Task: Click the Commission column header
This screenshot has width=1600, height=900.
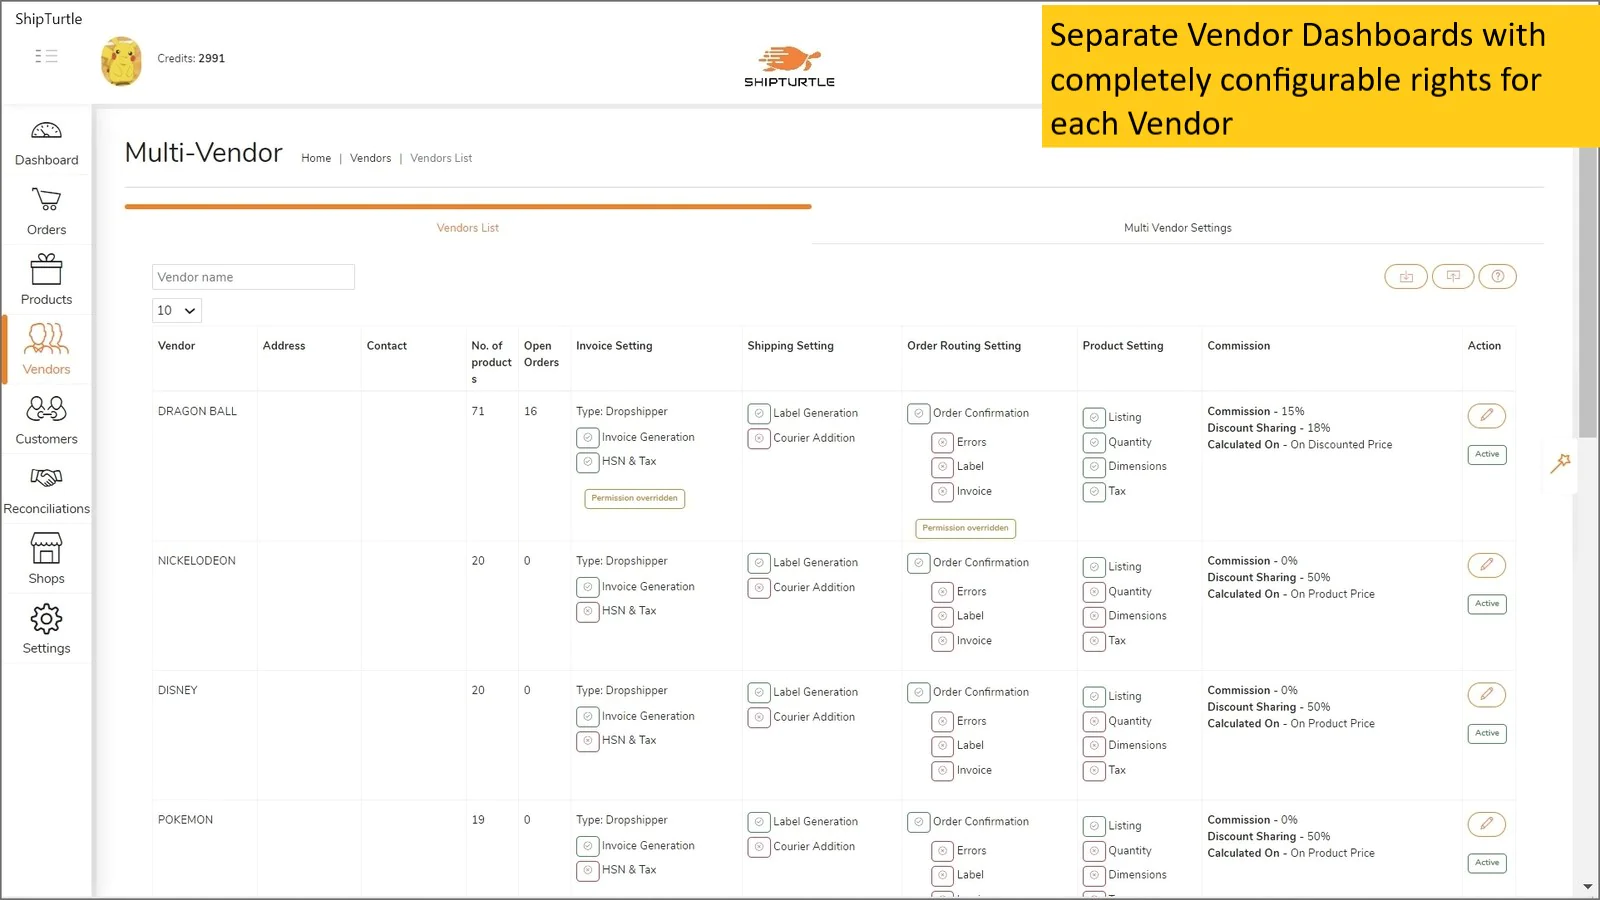Action: coord(1238,346)
